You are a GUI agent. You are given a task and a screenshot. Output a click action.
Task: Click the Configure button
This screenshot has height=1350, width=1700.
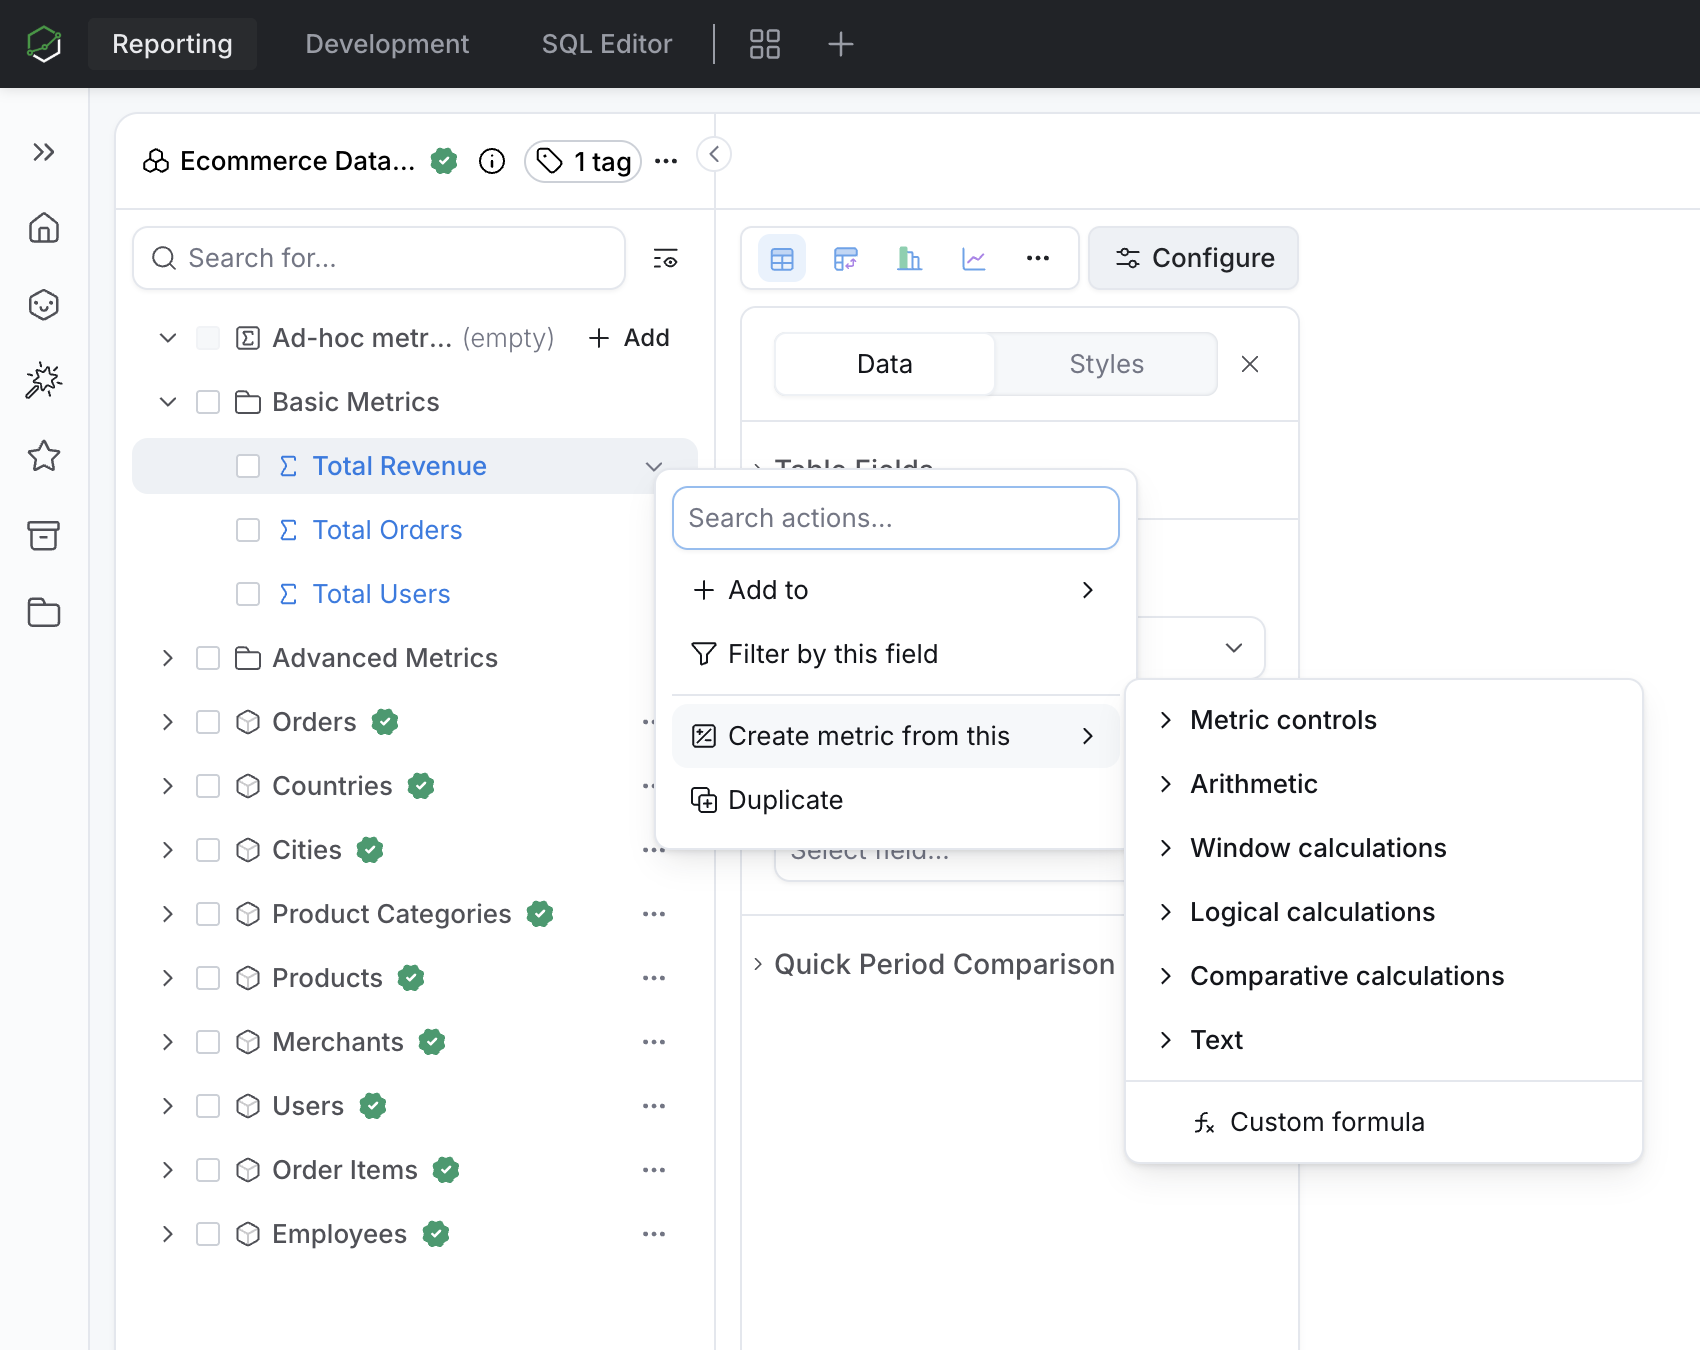pyautogui.click(x=1194, y=258)
